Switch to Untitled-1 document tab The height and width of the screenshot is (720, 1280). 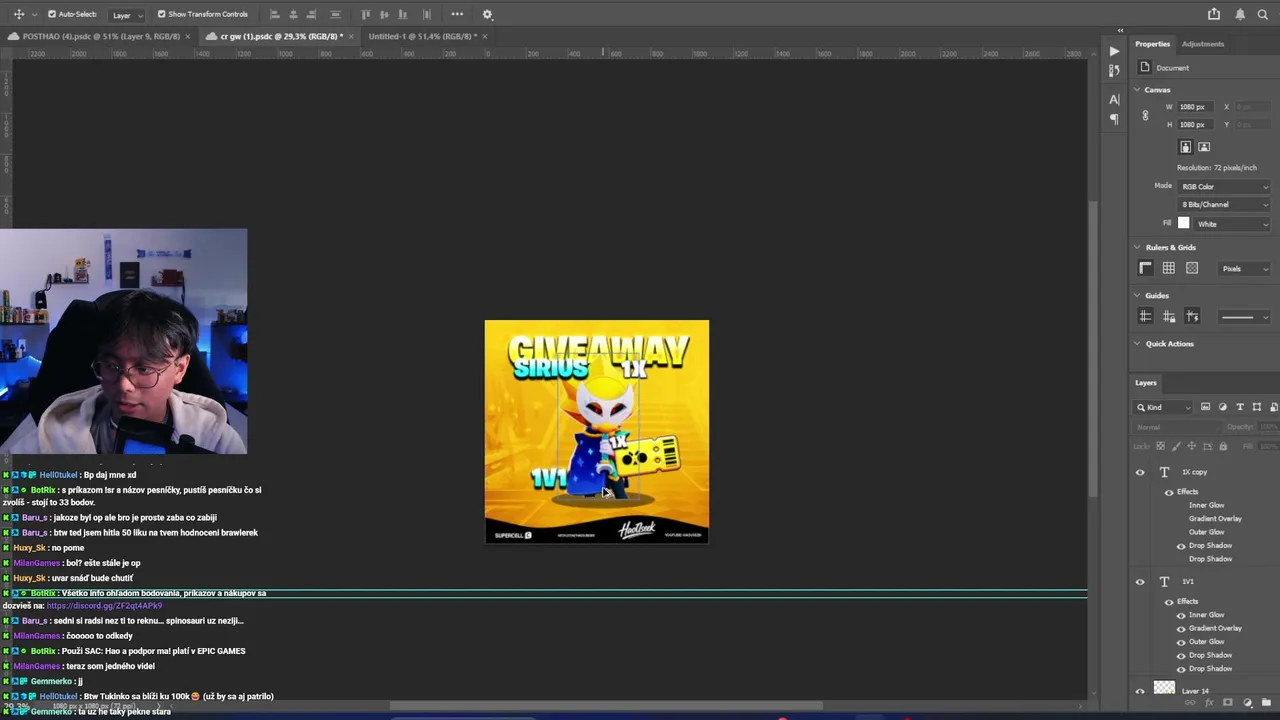422,36
